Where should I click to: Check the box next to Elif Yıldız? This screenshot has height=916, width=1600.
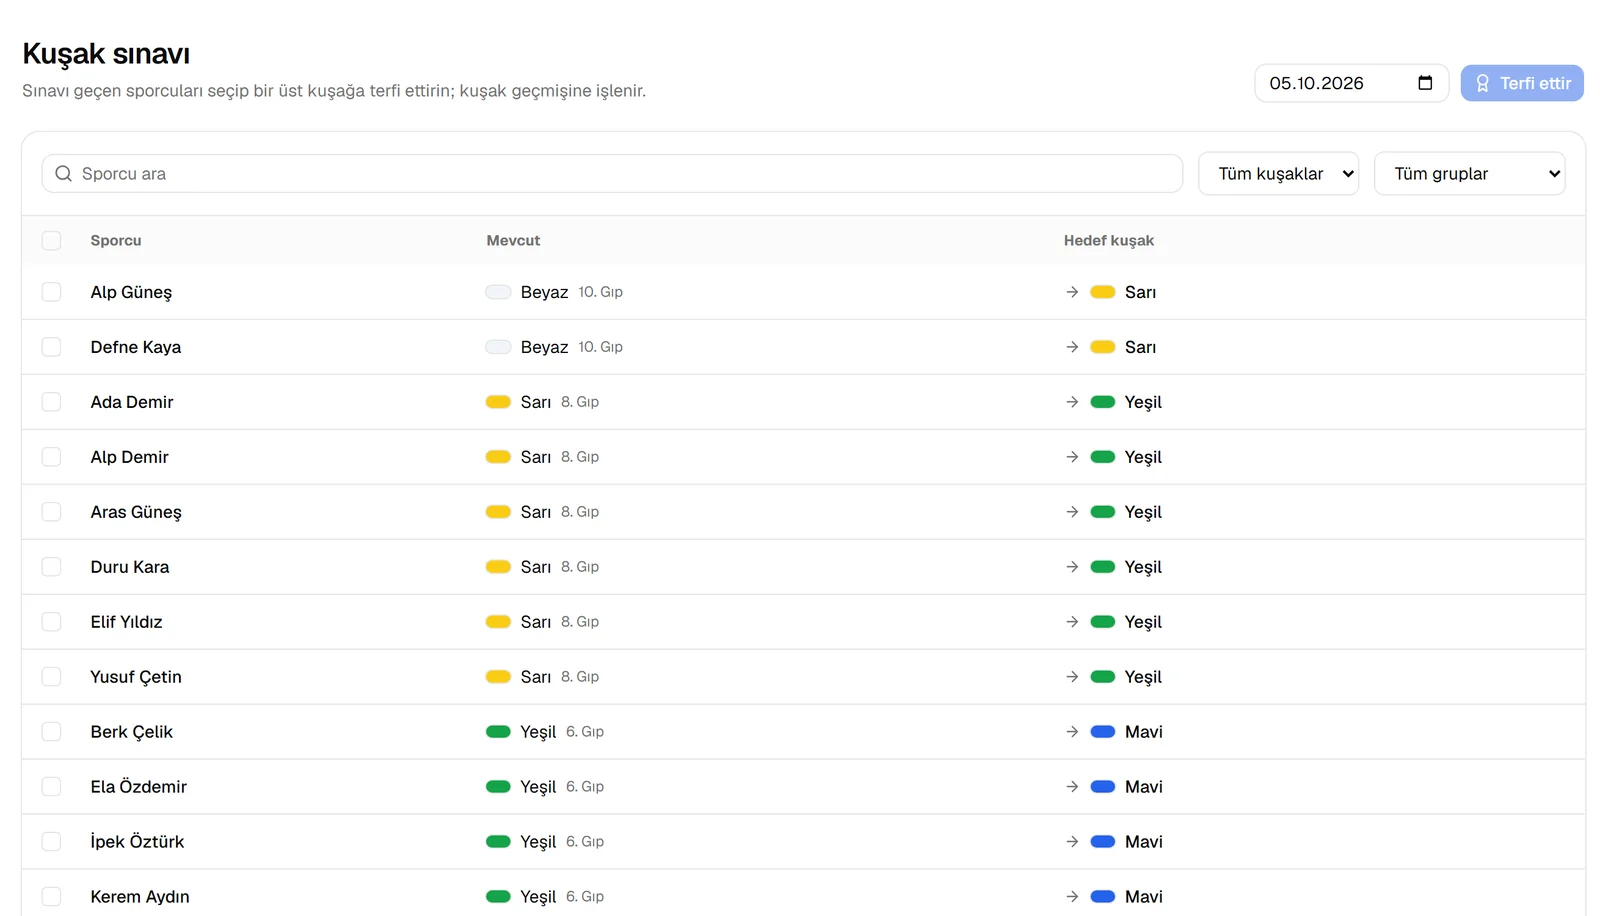click(x=51, y=622)
